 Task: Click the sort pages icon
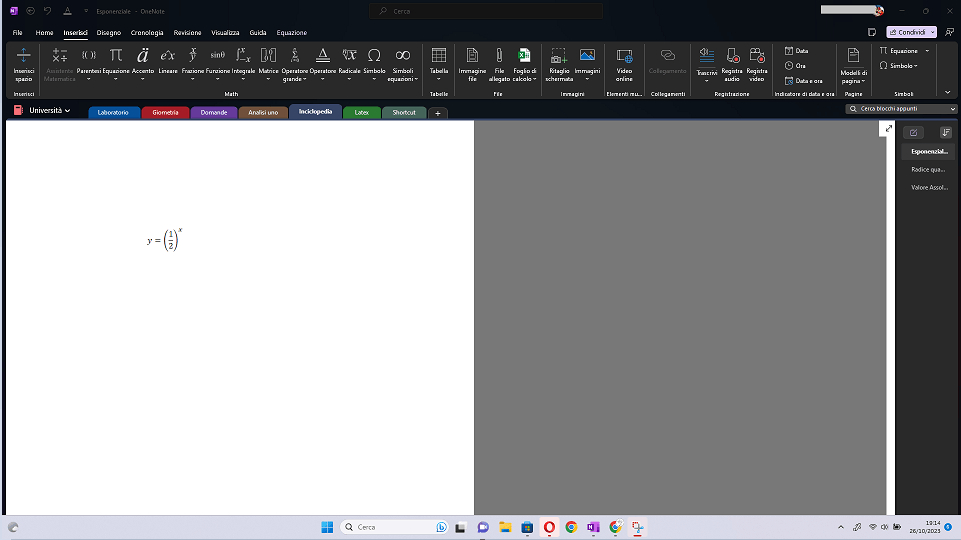(946, 132)
